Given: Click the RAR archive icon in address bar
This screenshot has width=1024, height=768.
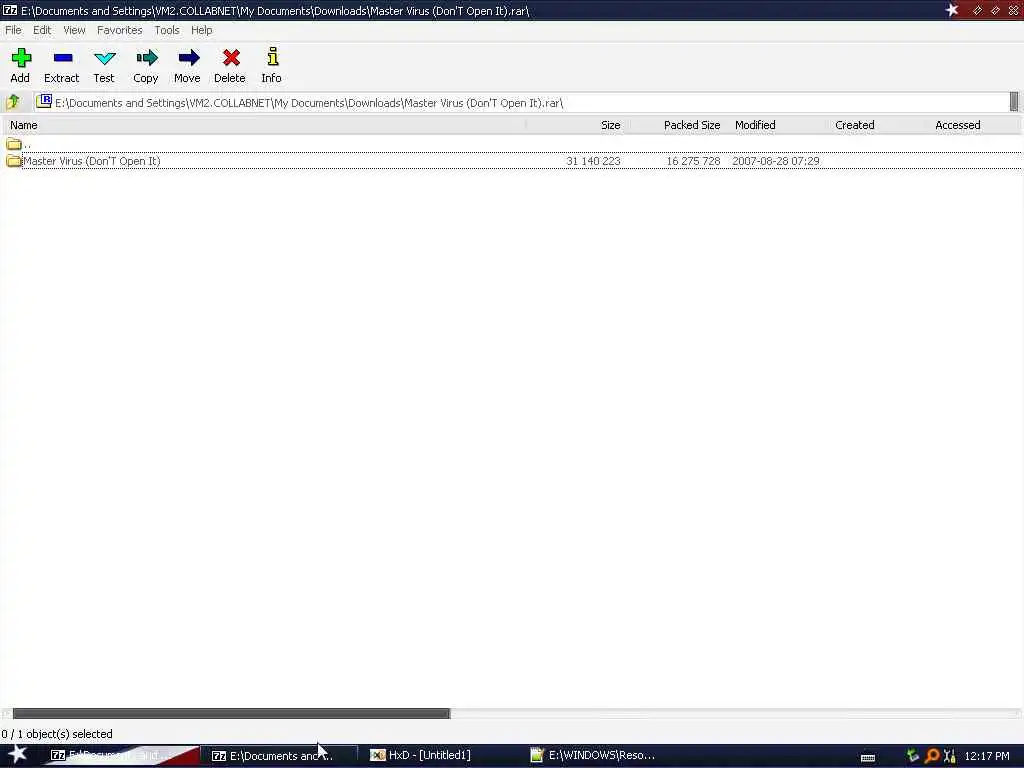Looking at the screenshot, I should 44,101.
